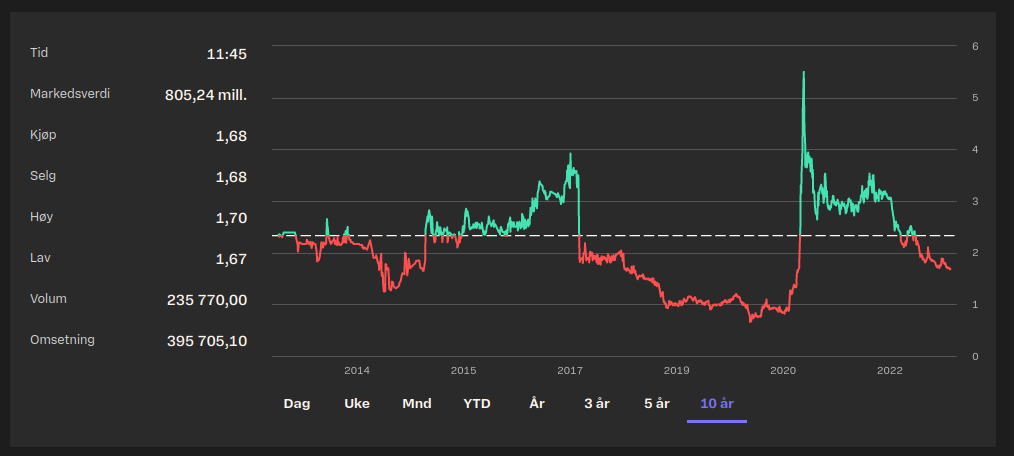Choose the 5 år chart range
1014x456 pixels.
657,404
